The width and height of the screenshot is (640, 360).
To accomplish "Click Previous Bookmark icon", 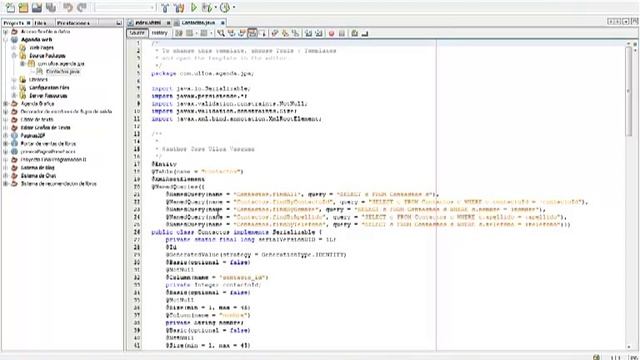I will pos(275,33).
